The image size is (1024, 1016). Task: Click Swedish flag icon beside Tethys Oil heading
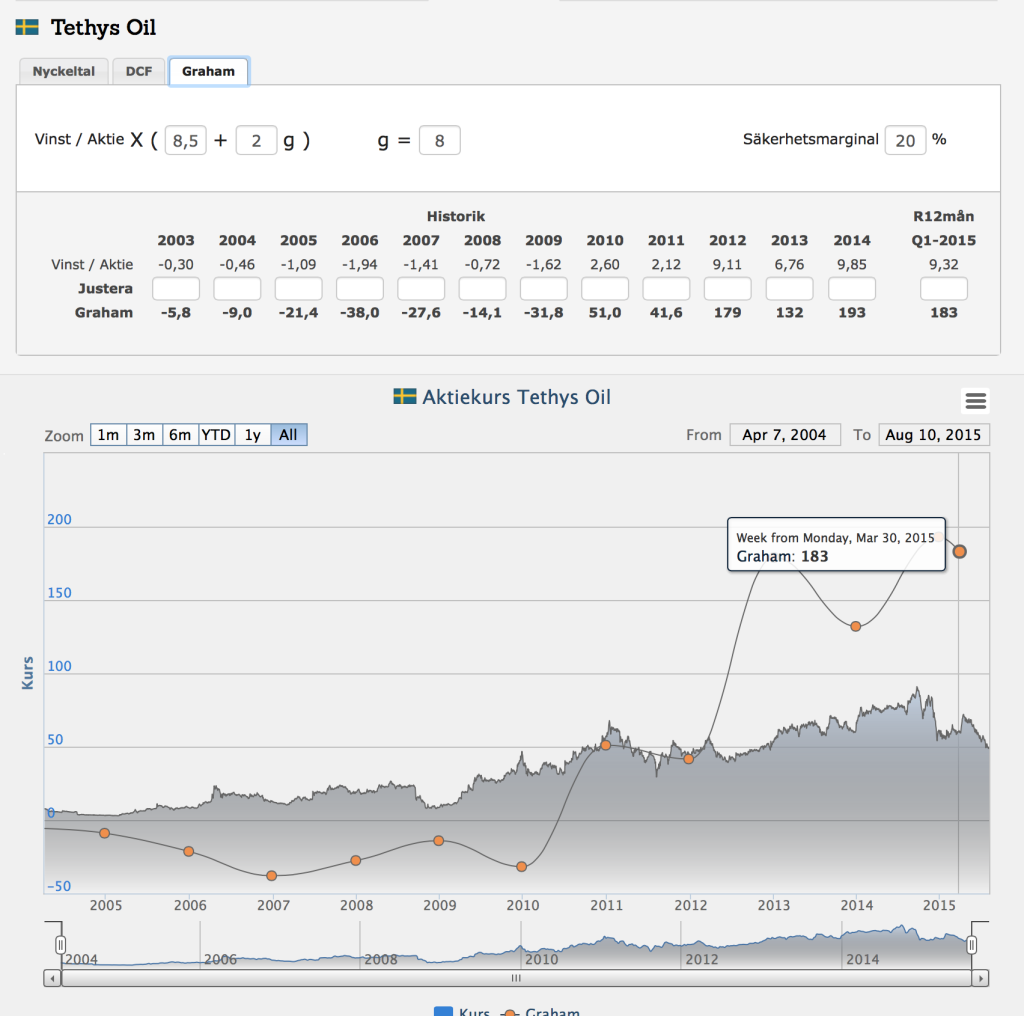point(27,27)
